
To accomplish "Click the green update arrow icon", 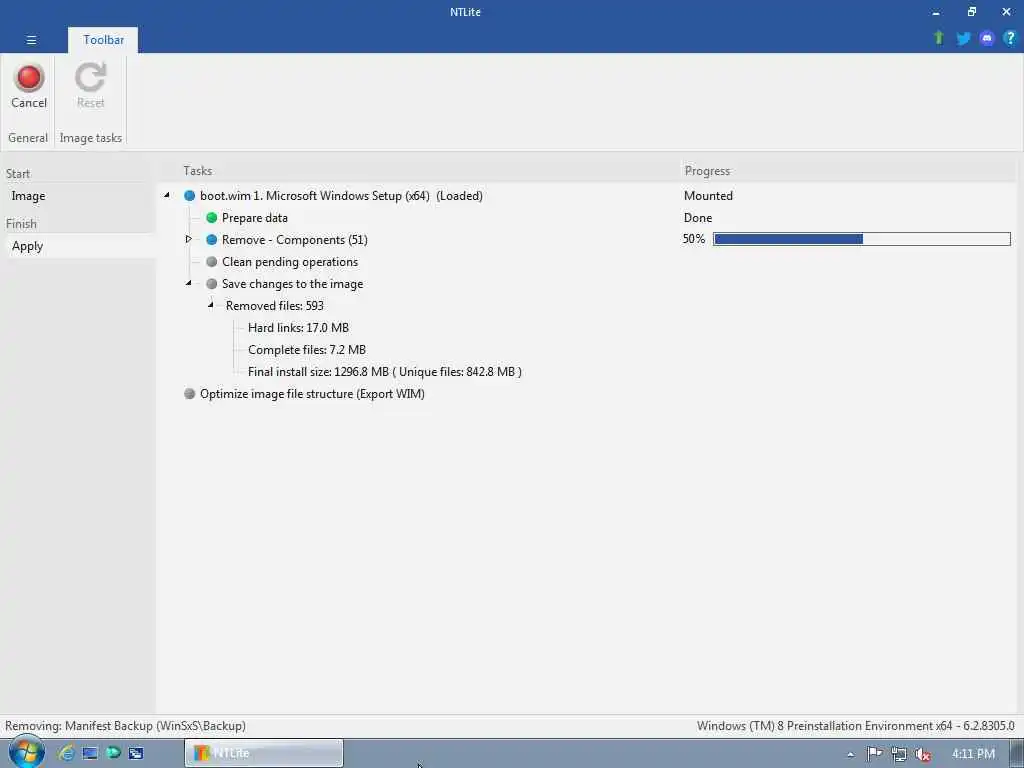I will coord(938,38).
